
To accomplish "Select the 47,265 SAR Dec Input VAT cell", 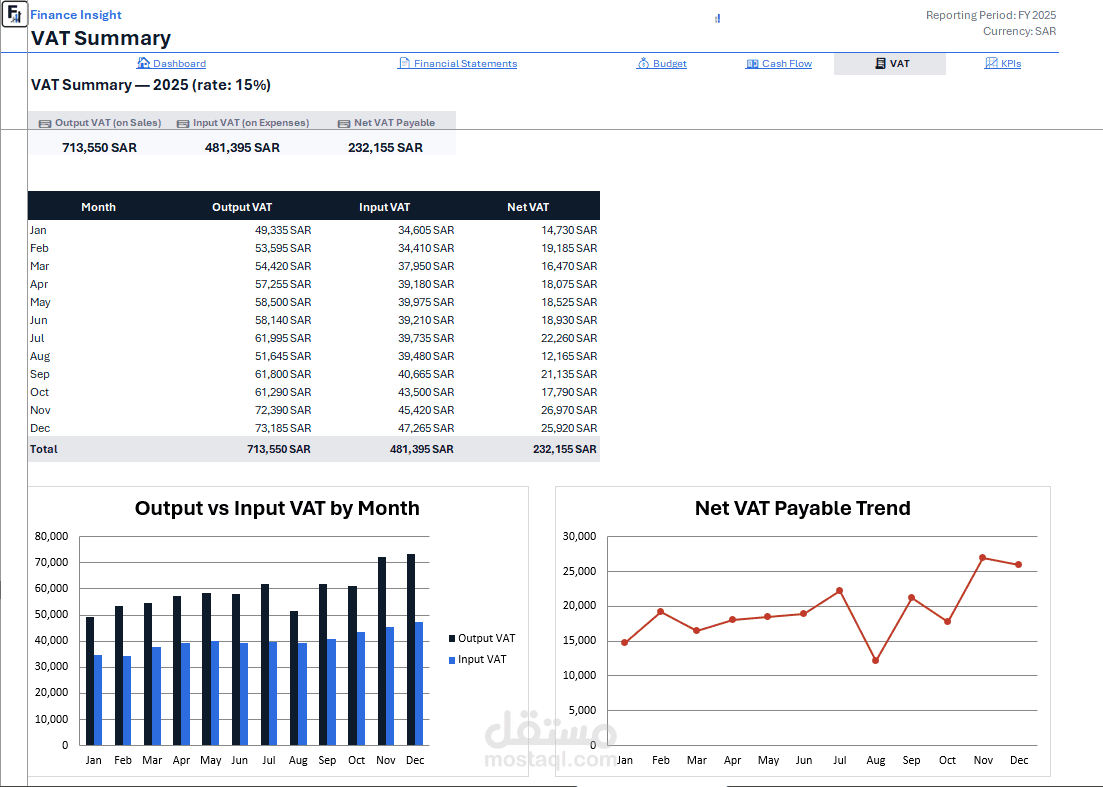I will 426,428.
